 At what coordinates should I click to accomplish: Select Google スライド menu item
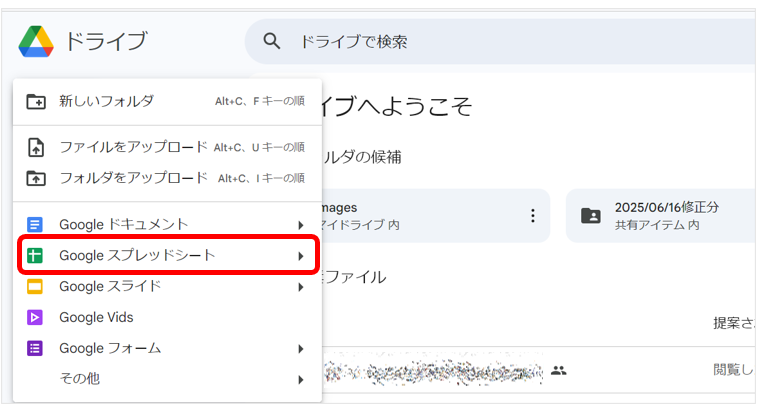pyautogui.click(x=167, y=286)
